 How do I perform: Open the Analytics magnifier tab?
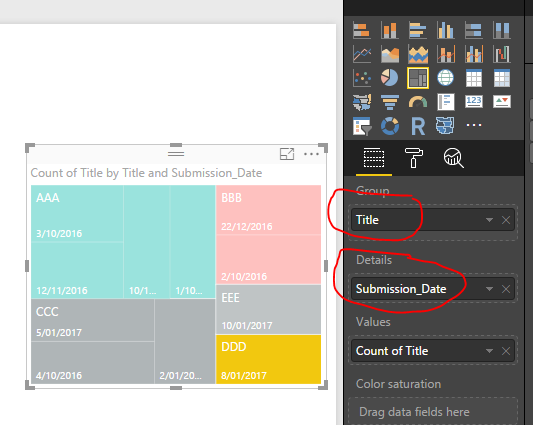click(453, 158)
